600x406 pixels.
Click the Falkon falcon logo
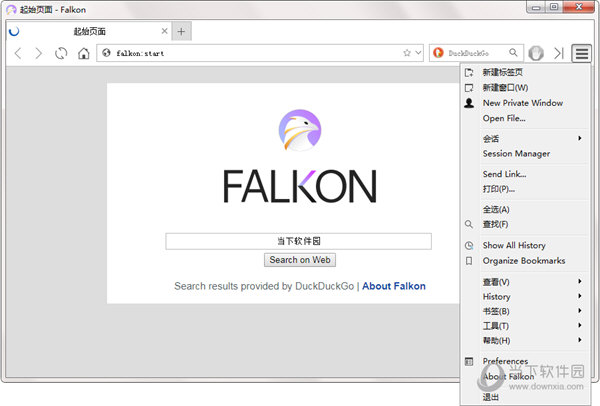(x=300, y=130)
